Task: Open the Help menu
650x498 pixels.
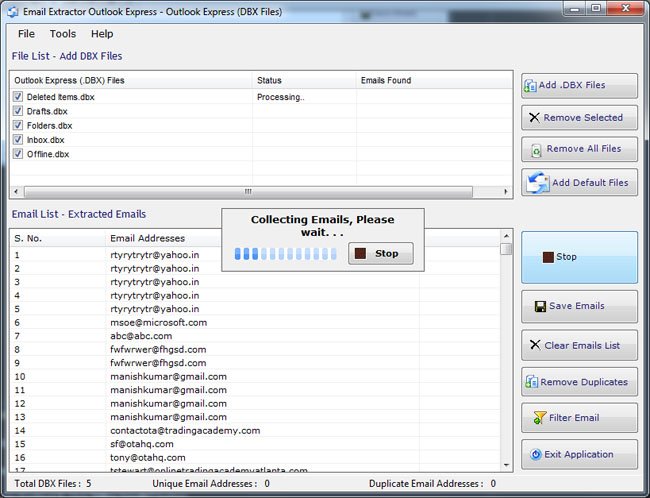Action: [102, 34]
